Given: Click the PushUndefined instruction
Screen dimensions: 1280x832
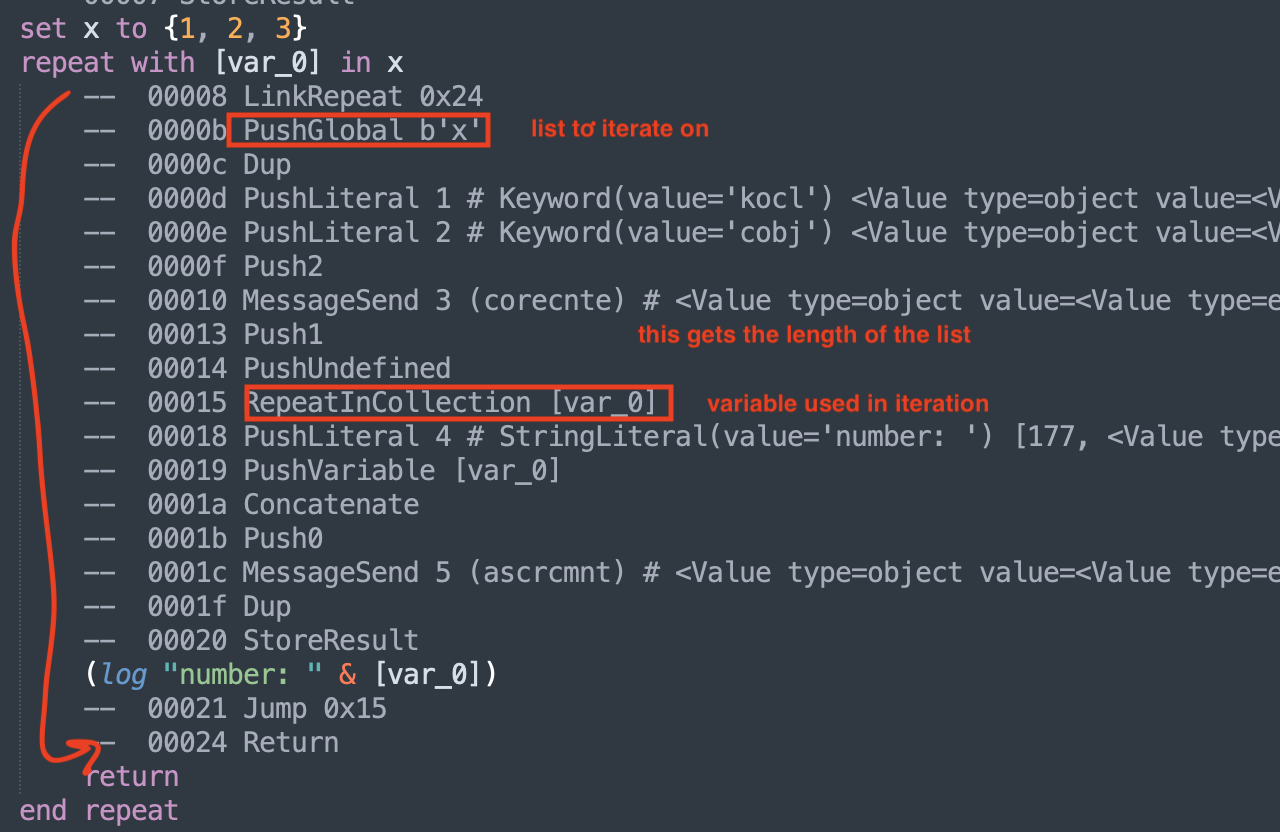Looking at the screenshot, I should click(347, 368).
